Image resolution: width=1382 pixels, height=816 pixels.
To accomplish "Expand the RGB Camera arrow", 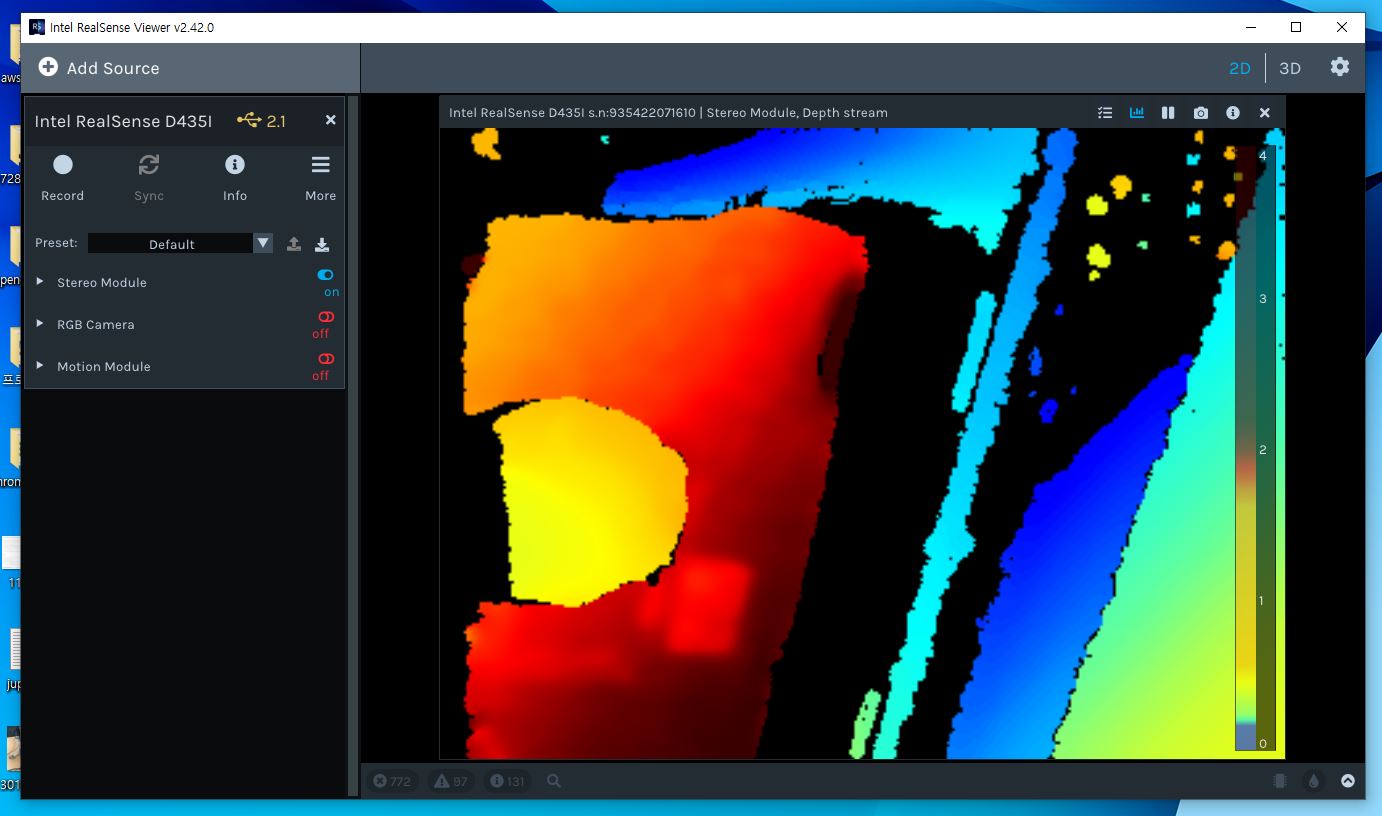I will tap(40, 324).
